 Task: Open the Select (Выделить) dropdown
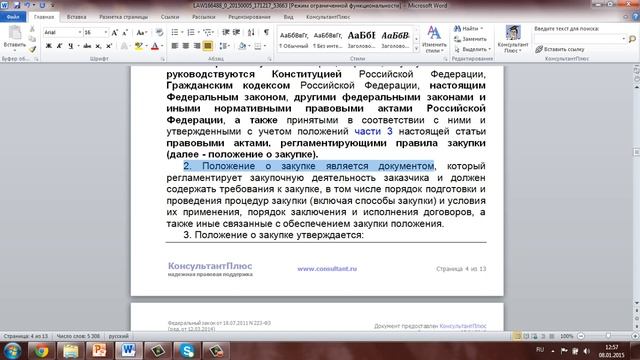pyautogui.click(x=472, y=49)
